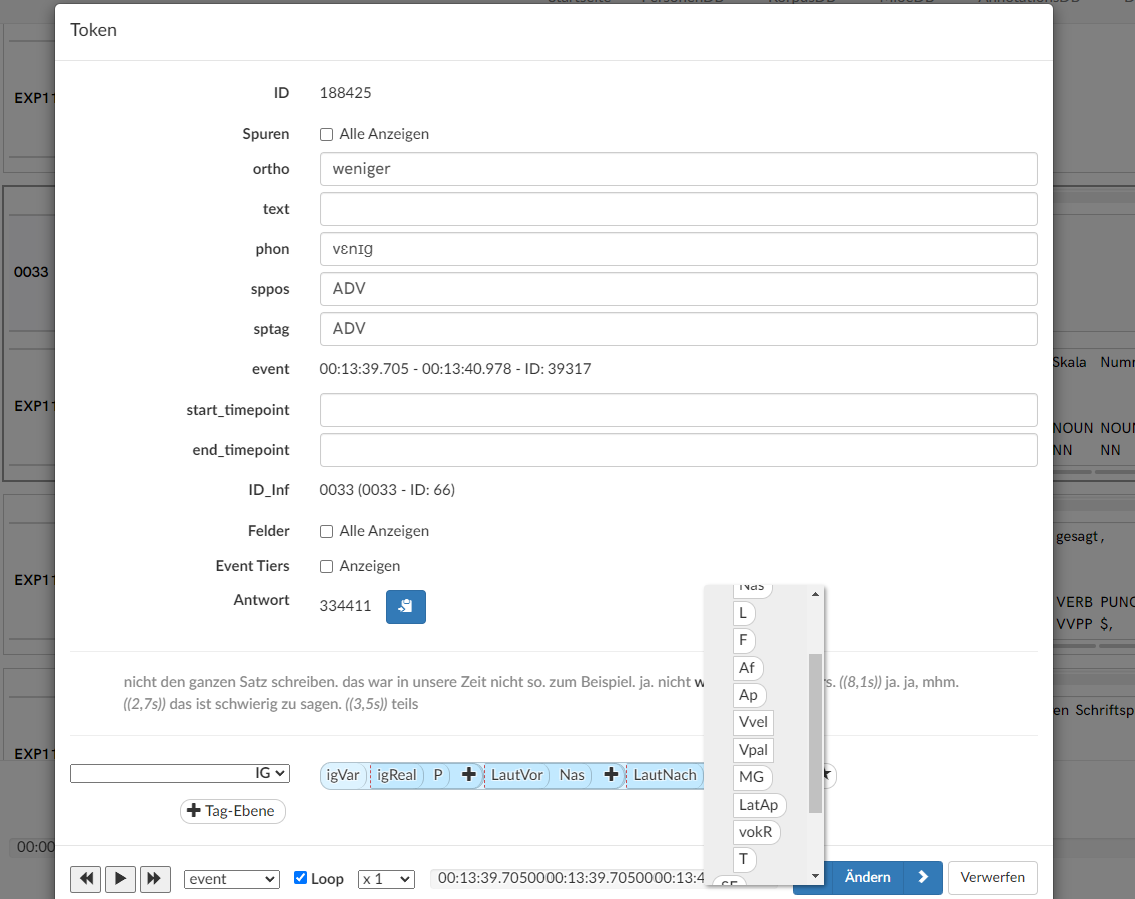Click the playback time range display
Image resolution: width=1135 pixels, height=899 pixels.
coord(570,878)
